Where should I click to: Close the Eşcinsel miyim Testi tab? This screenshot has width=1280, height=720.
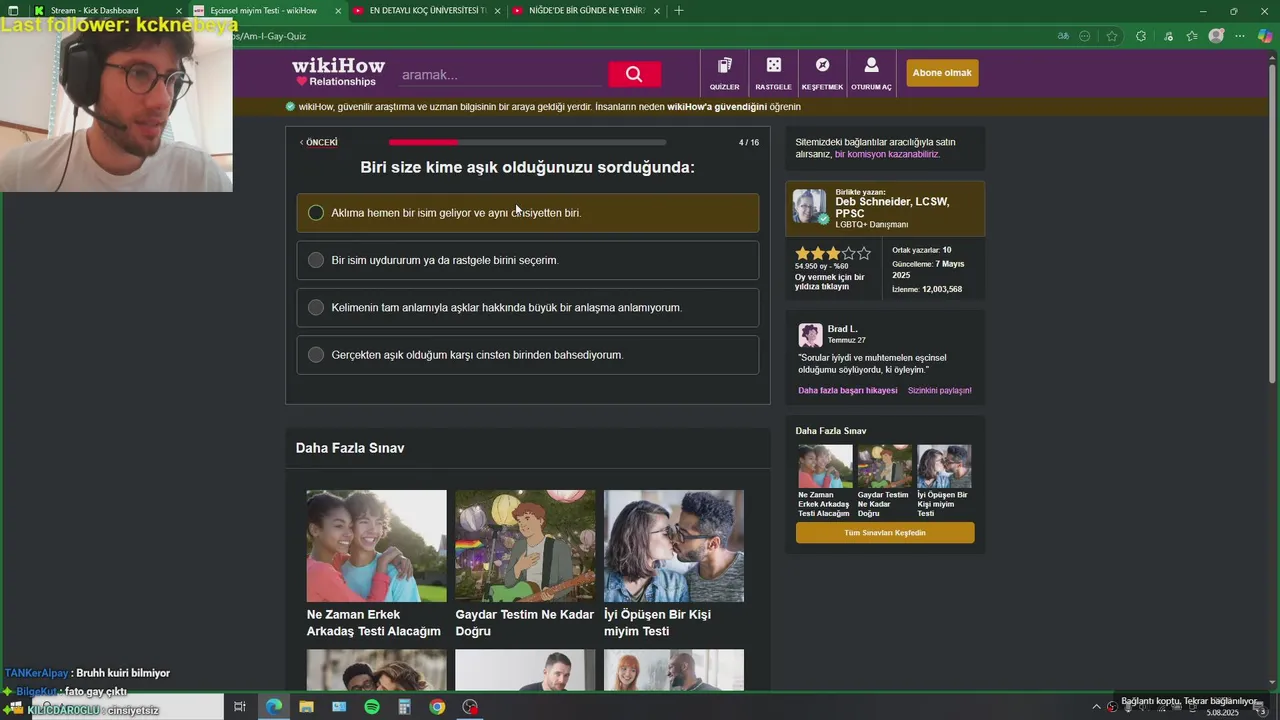click(x=338, y=11)
